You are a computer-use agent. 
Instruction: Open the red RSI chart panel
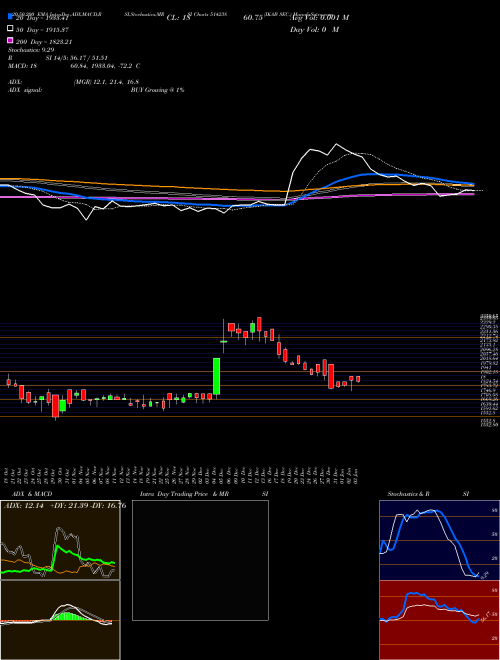(439, 620)
